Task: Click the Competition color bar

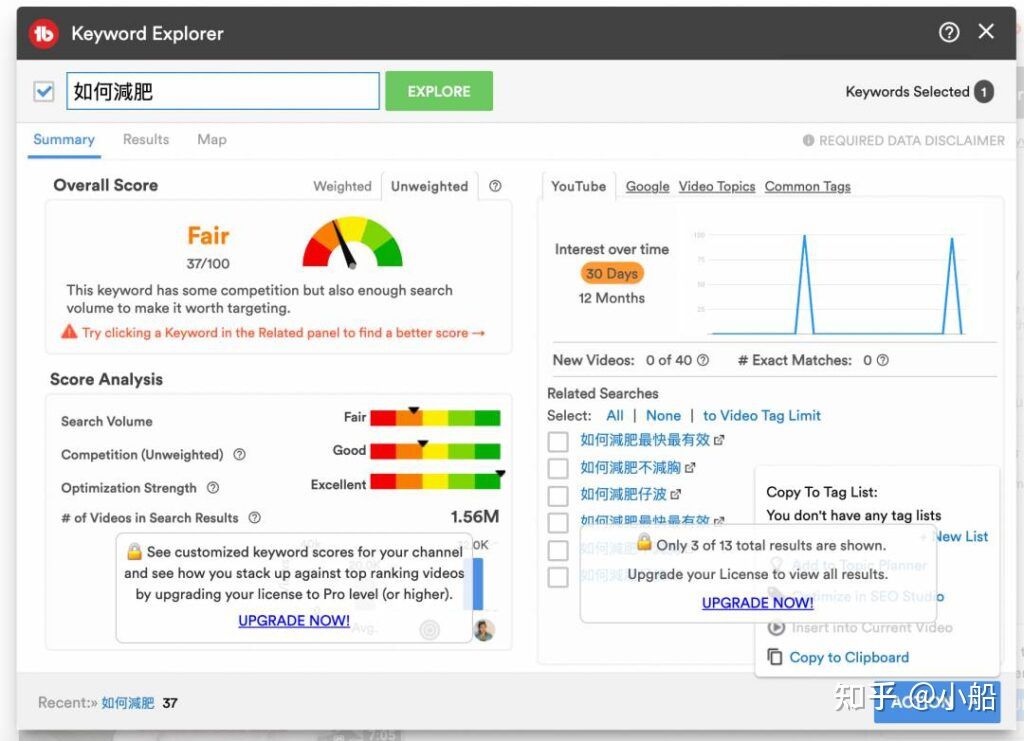Action: tap(435, 450)
